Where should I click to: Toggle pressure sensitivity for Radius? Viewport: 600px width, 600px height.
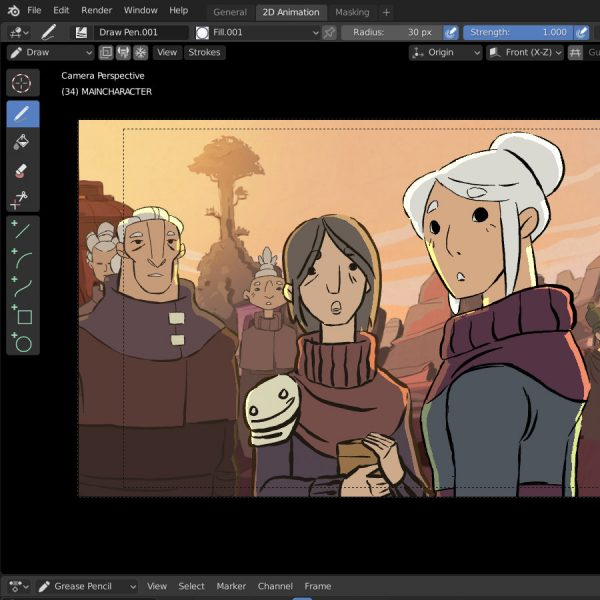point(451,32)
